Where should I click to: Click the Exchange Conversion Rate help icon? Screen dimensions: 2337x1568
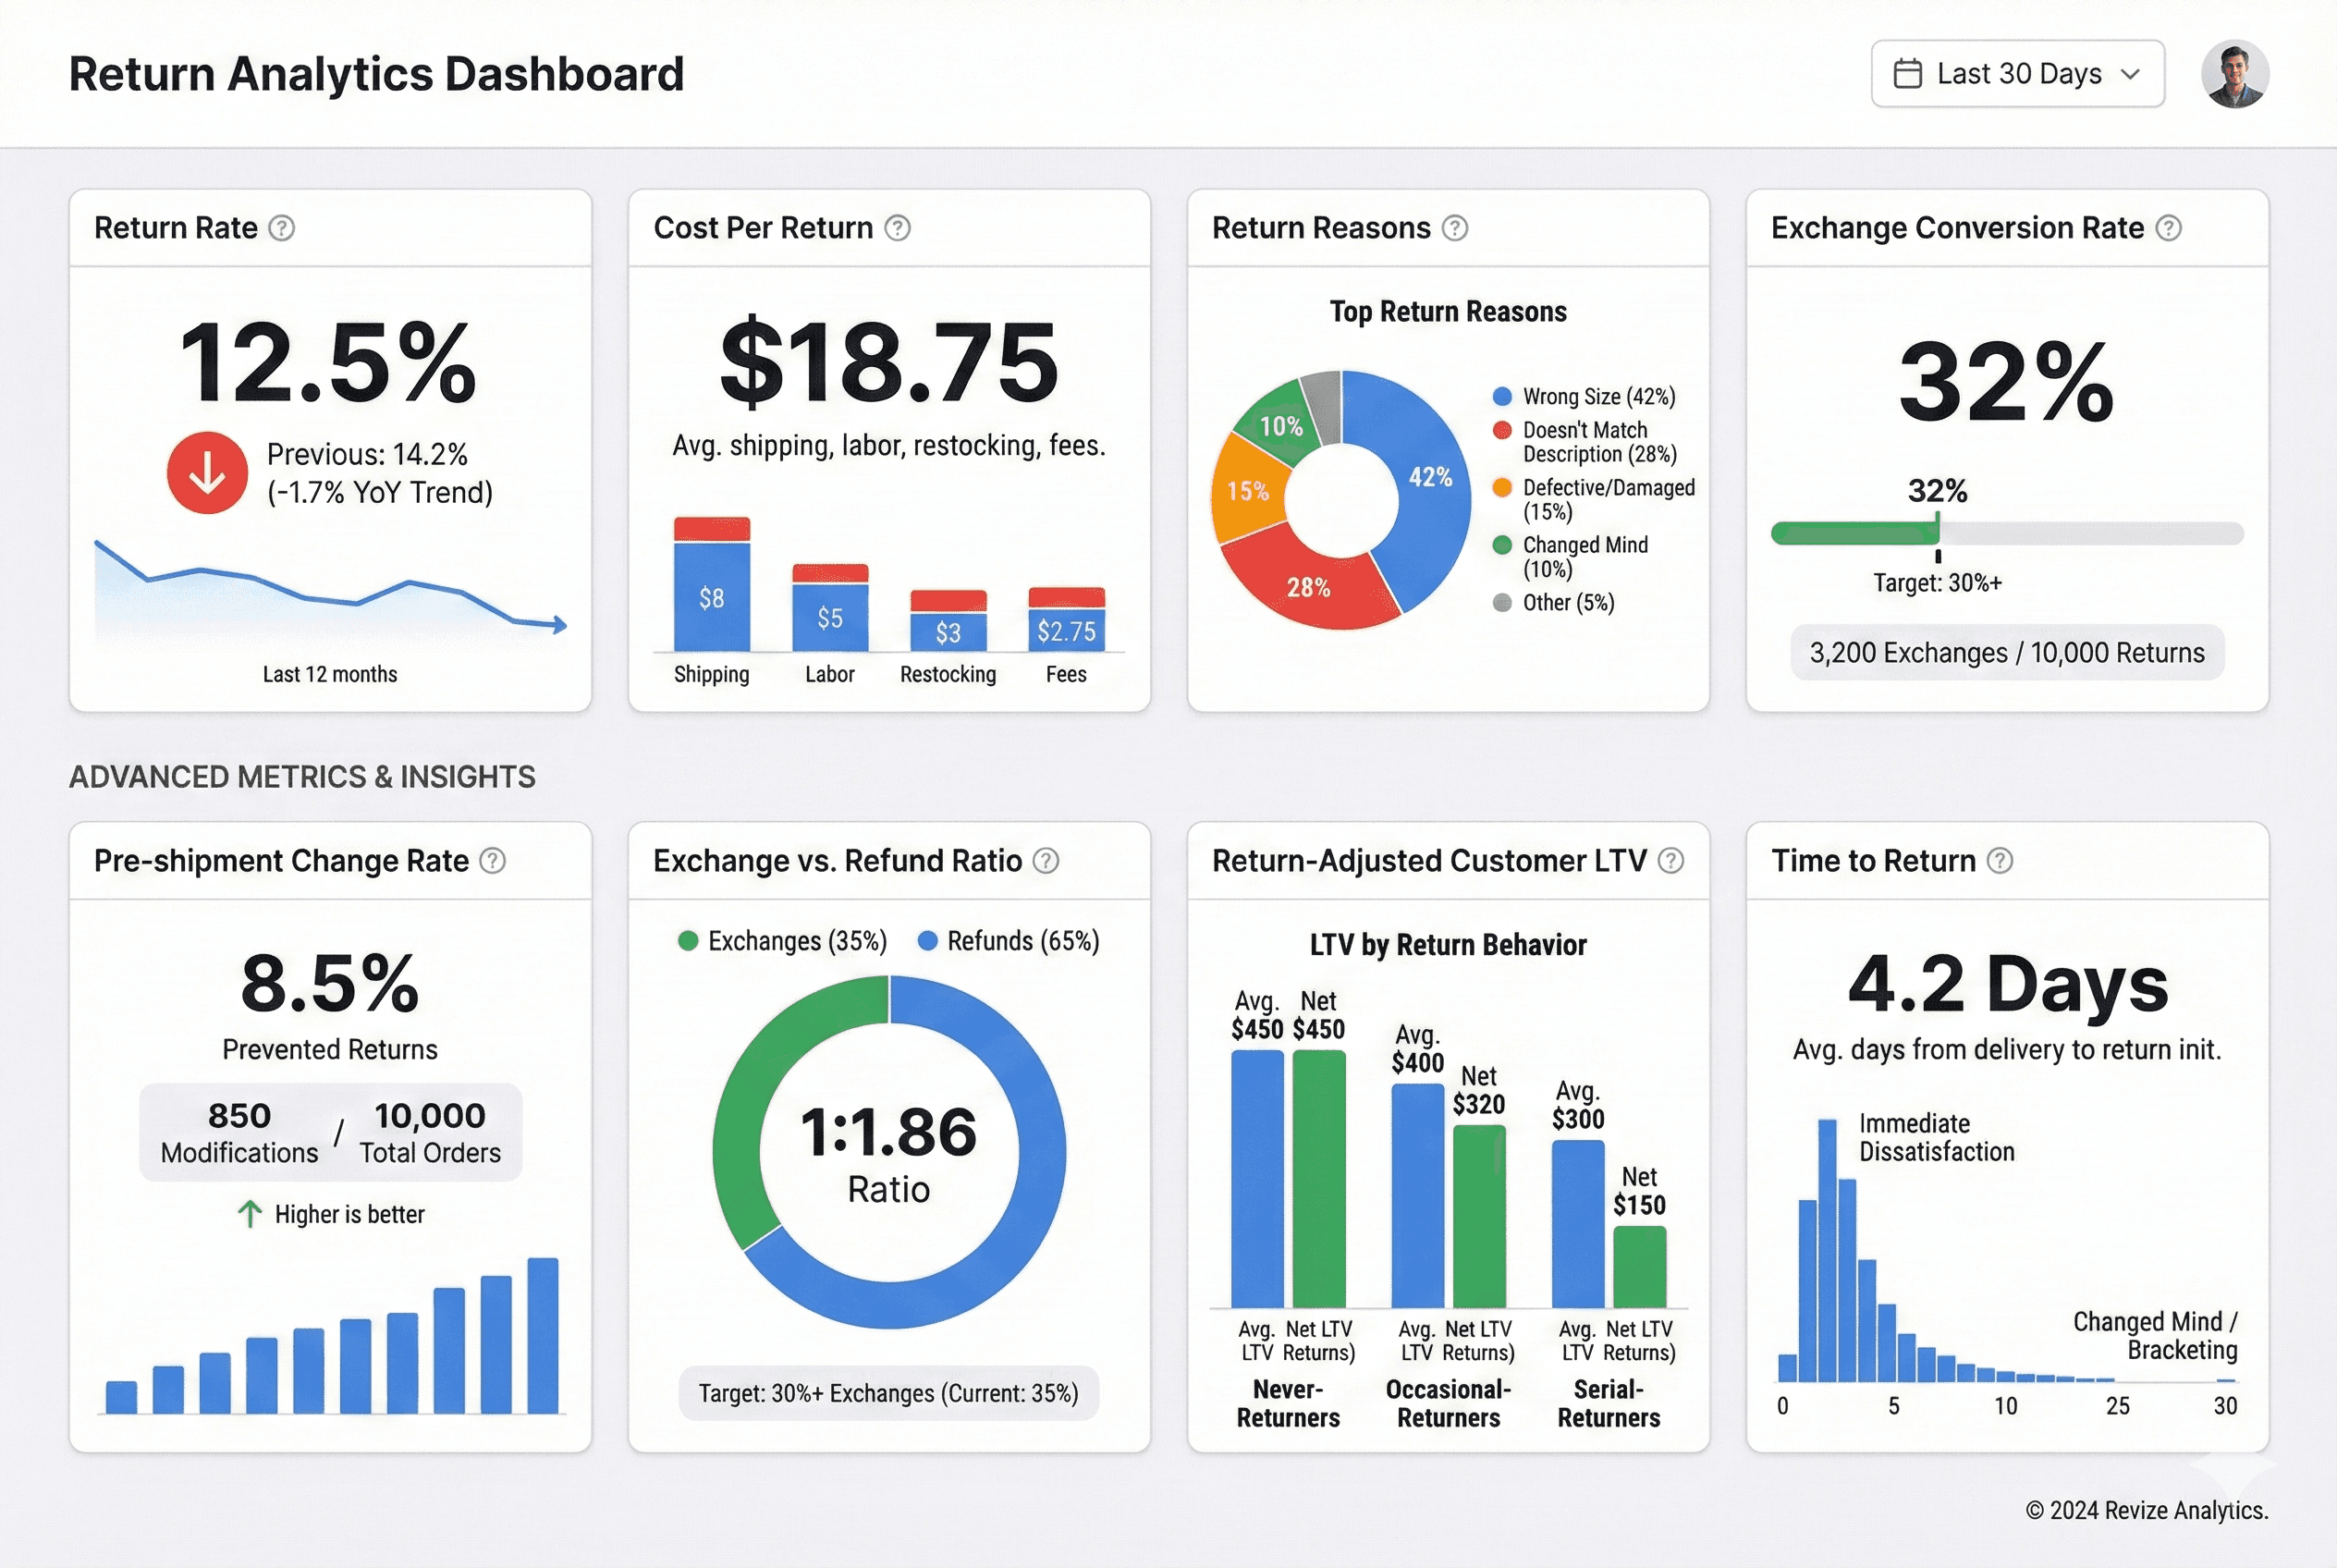click(x=2168, y=228)
